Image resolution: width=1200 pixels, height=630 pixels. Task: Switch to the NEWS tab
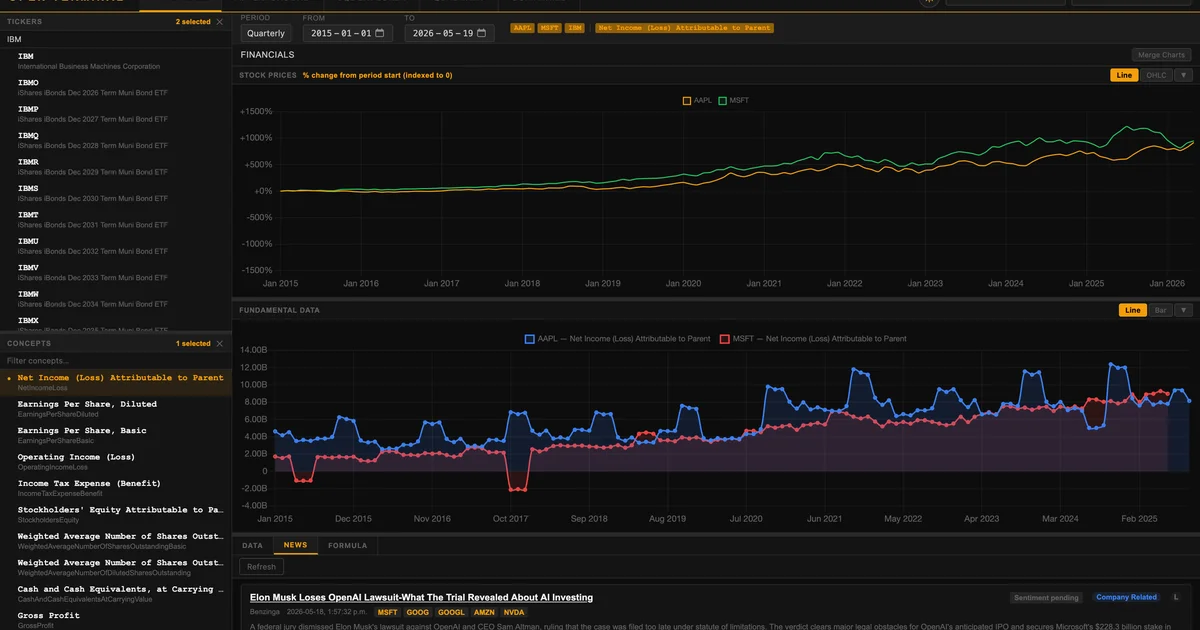click(295, 545)
